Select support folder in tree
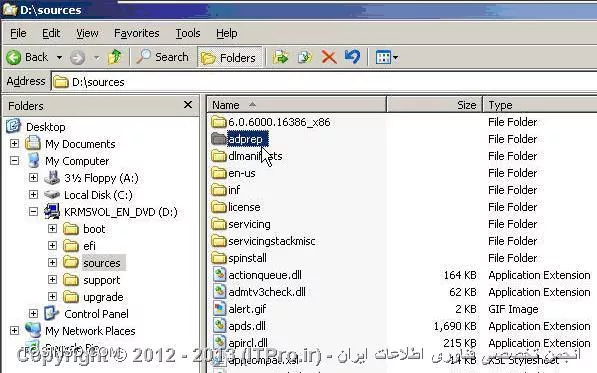Viewport: 597px width, 373px height. 102,280
